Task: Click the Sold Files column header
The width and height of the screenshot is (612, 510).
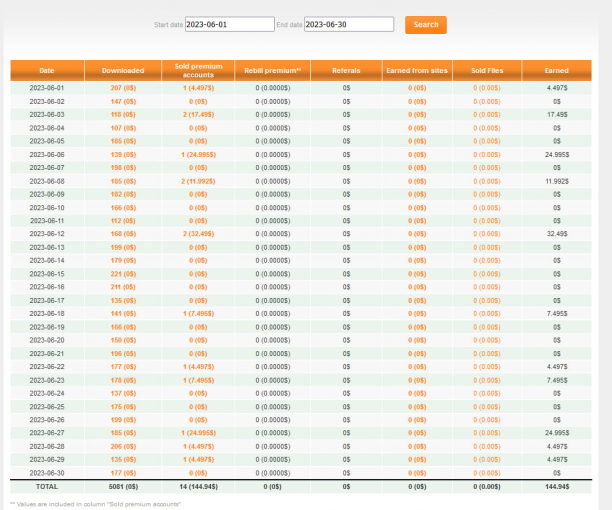Action: pos(487,71)
